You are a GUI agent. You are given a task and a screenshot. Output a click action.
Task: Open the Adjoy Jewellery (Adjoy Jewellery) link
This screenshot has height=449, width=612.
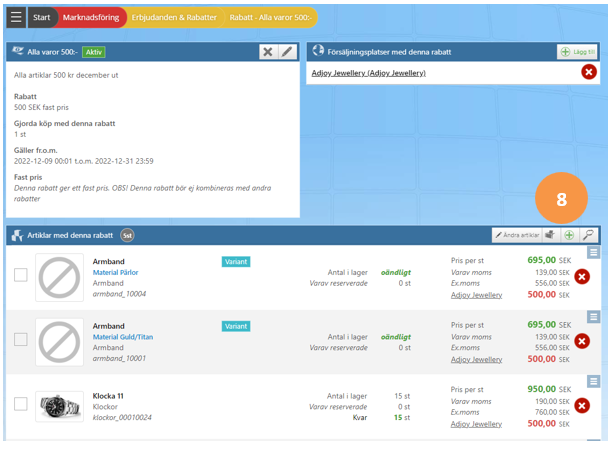(368, 73)
